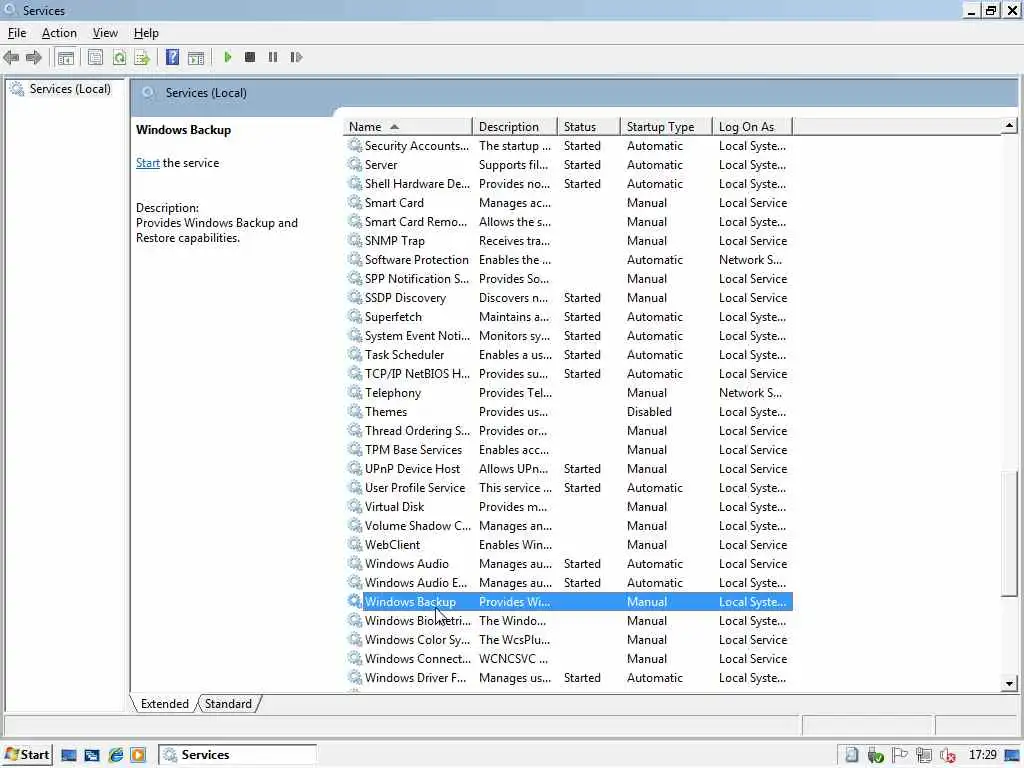Select the UPnP Device Host service
Viewport: 1024px width, 768px height.
pos(569,468)
